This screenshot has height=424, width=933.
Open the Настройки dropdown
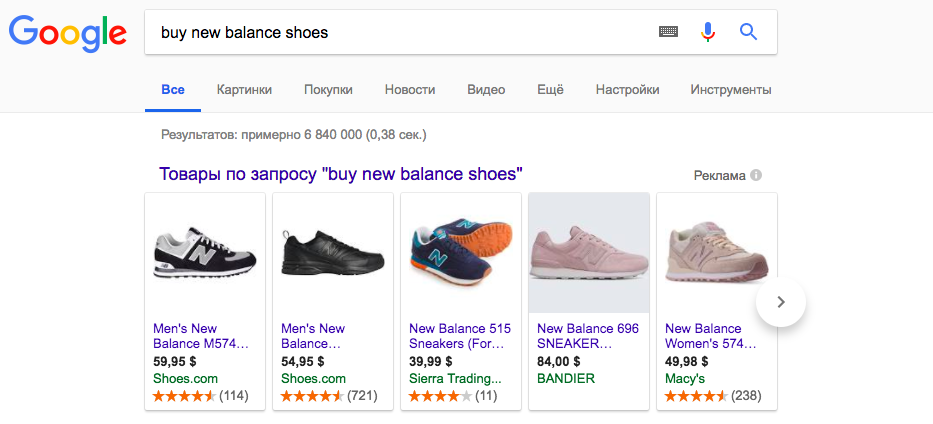tap(627, 90)
